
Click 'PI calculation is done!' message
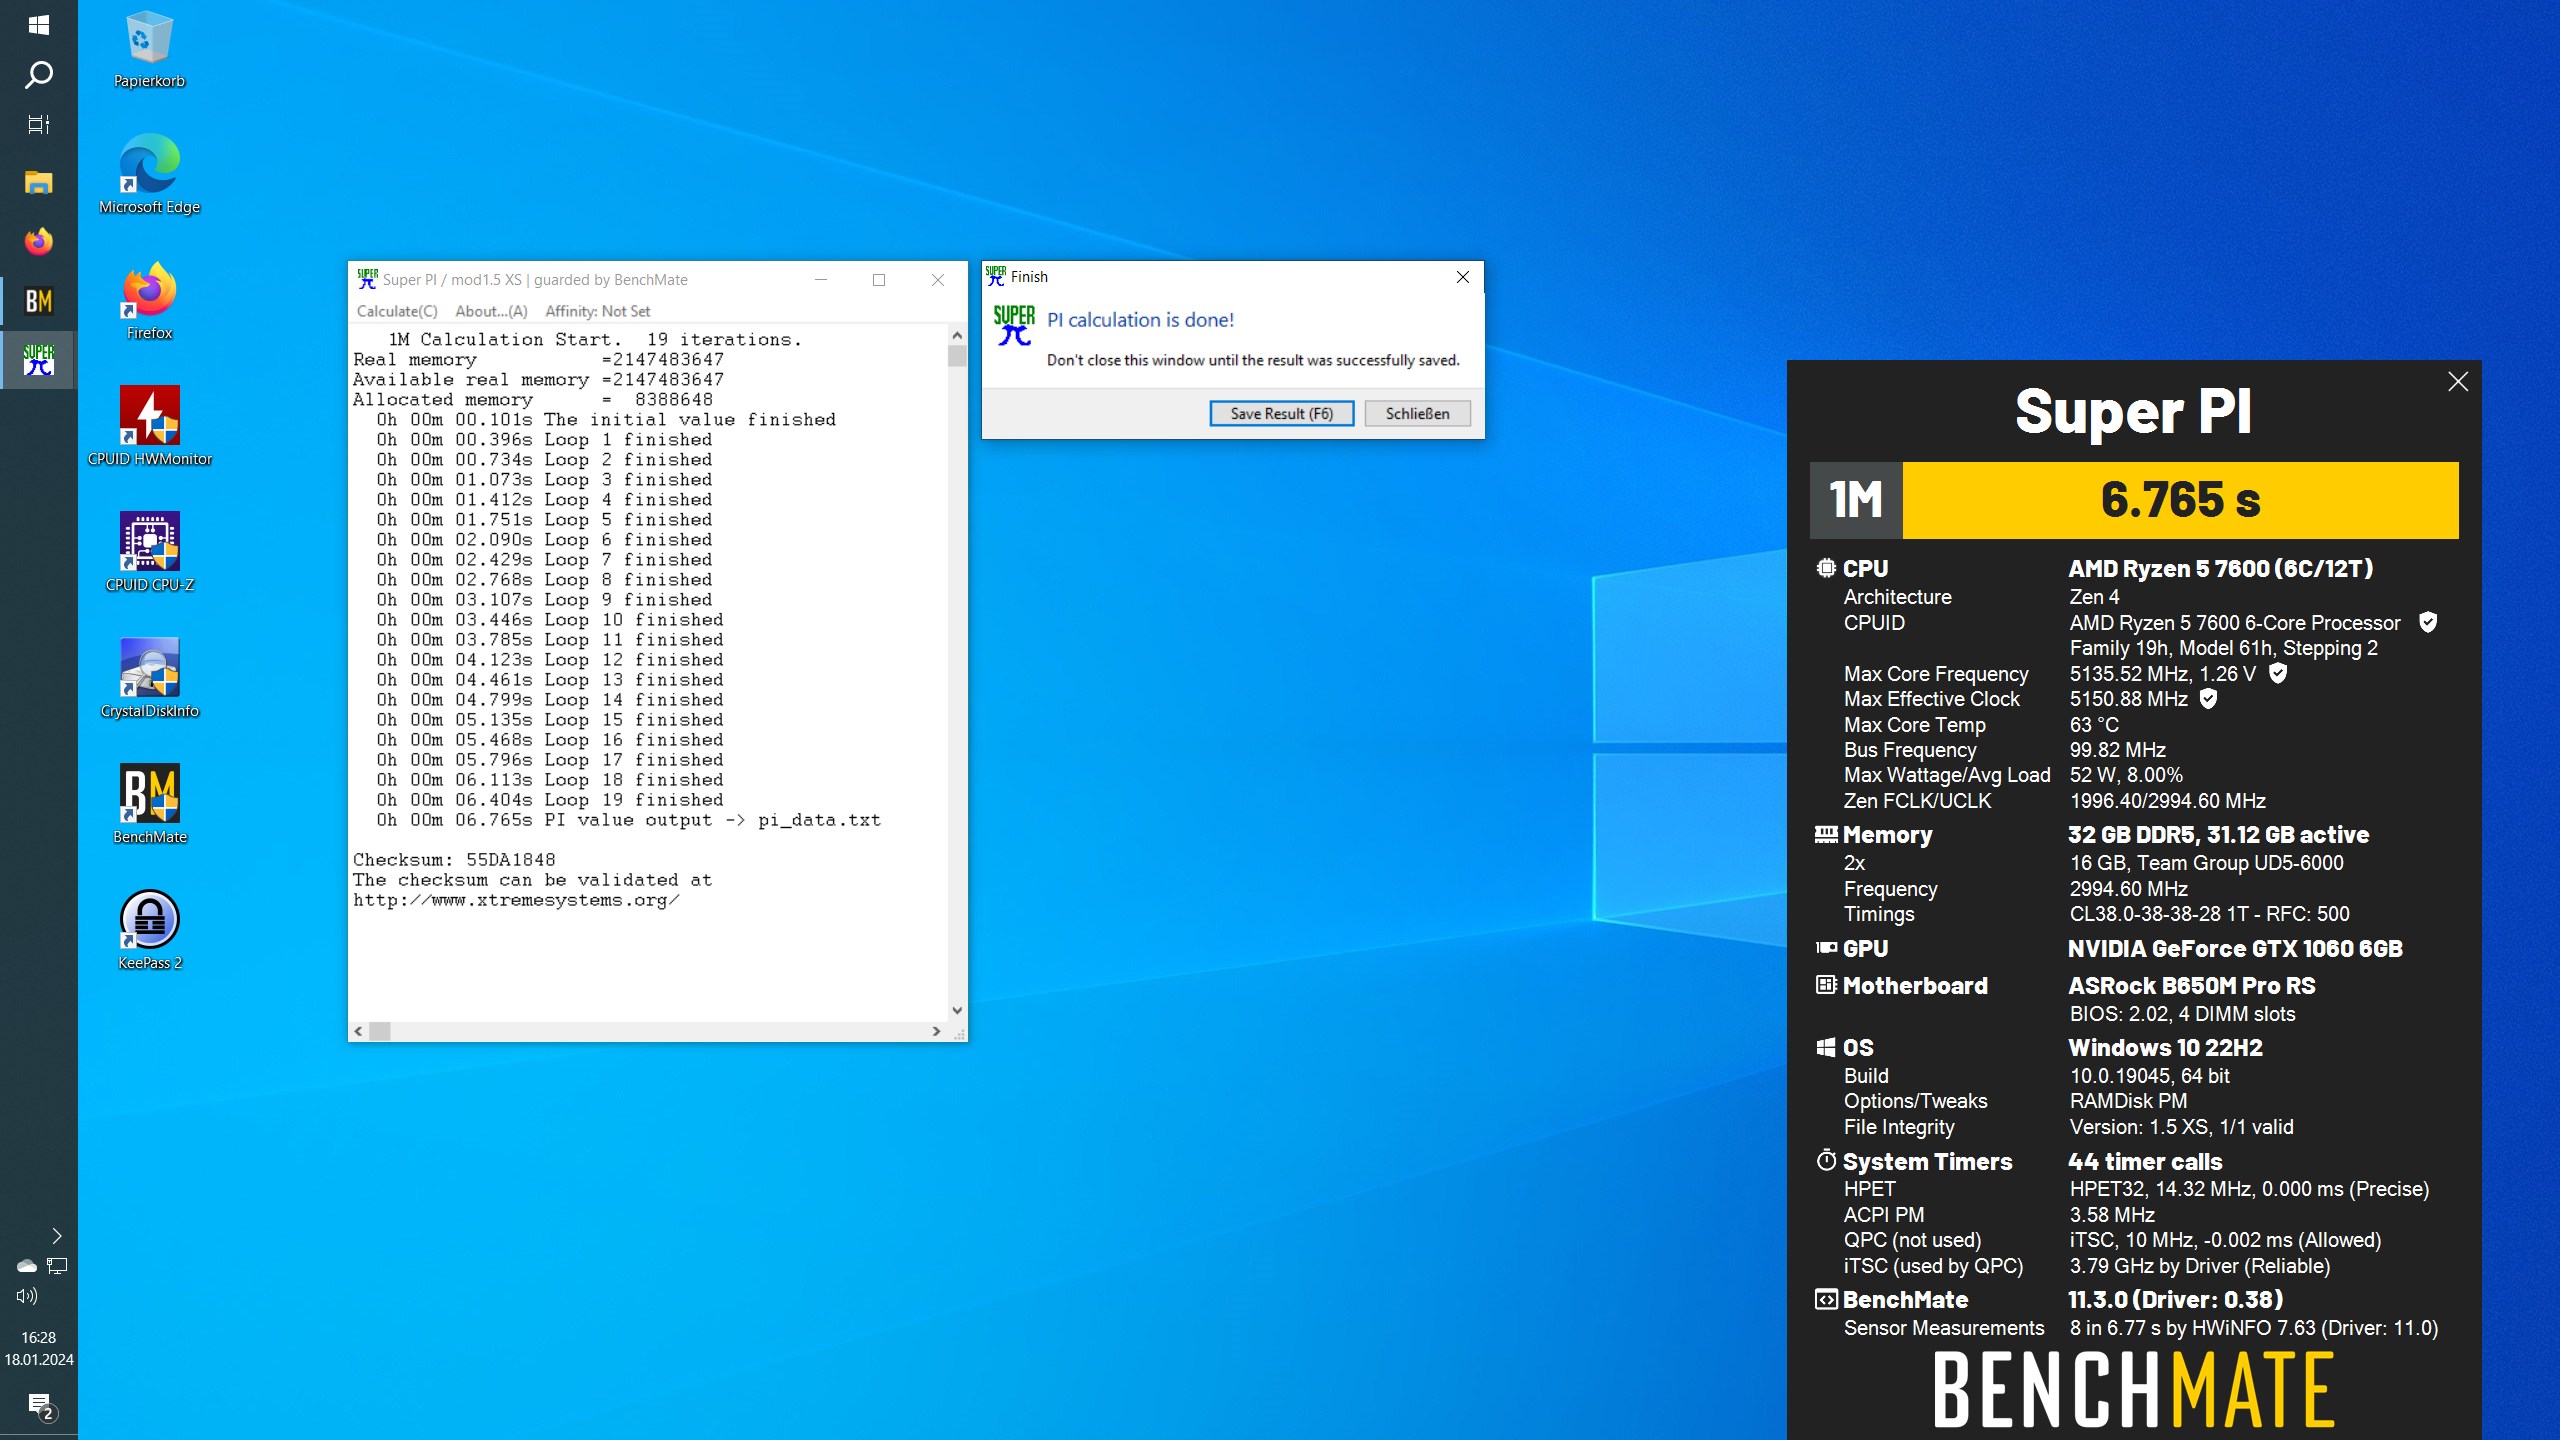1140,320
